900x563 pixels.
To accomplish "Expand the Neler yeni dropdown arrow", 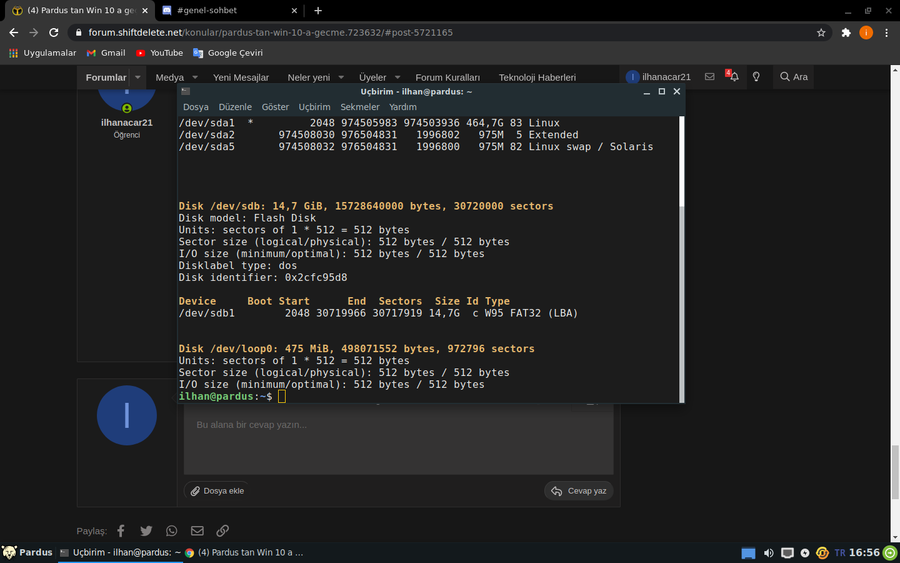I will (x=341, y=77).
